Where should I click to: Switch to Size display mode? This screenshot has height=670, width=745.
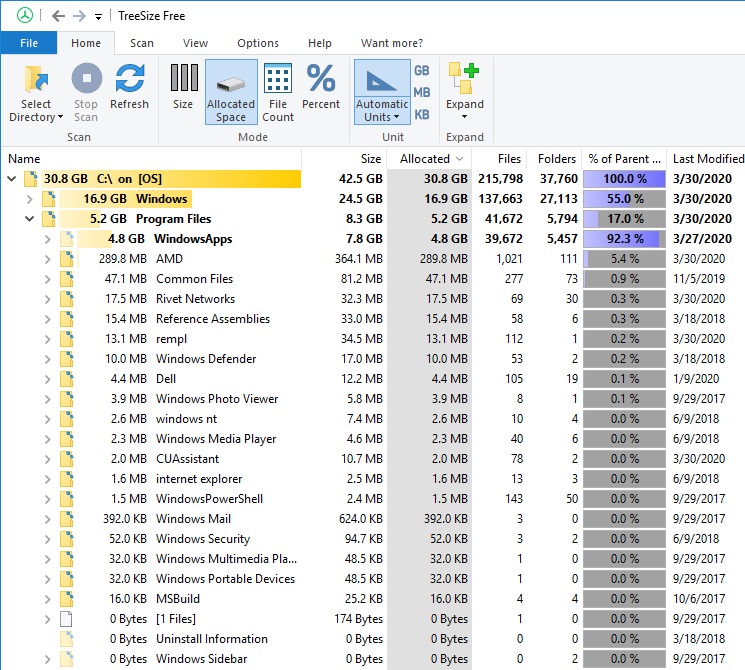click(183, 86)
